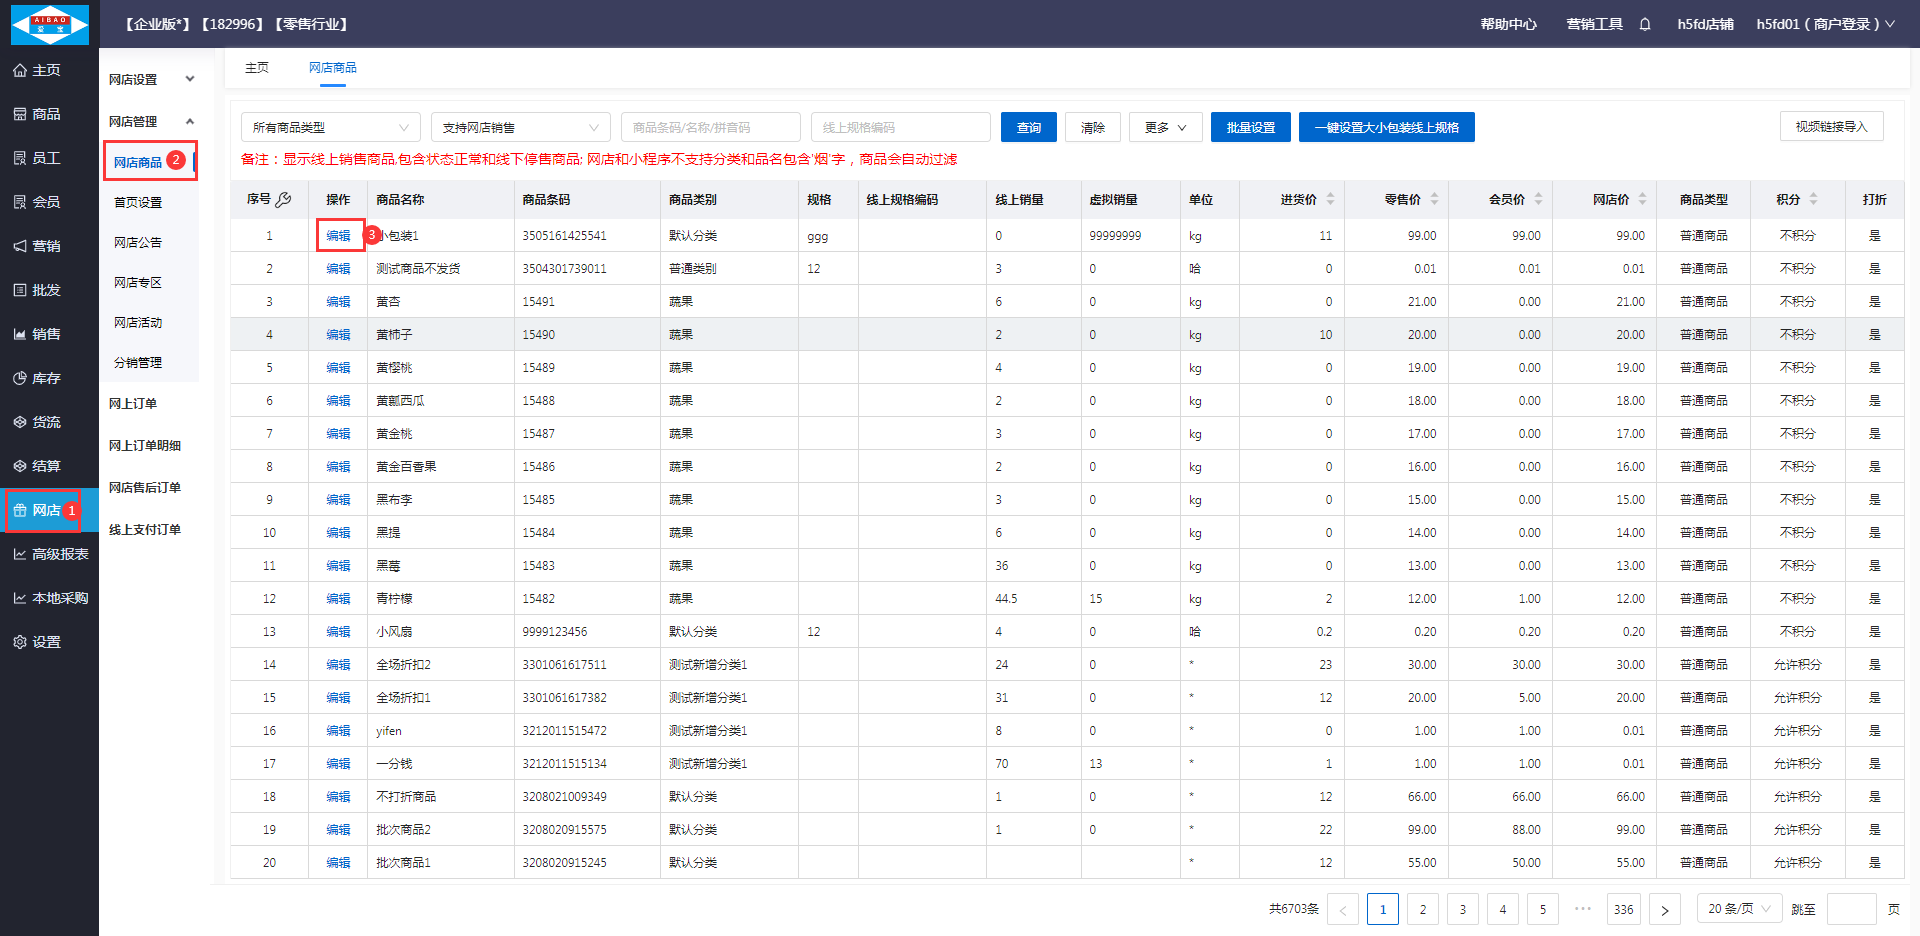1920x936 pixels.
Task: Toggle sorting on 进货价 column
Action: (1330, 200)
